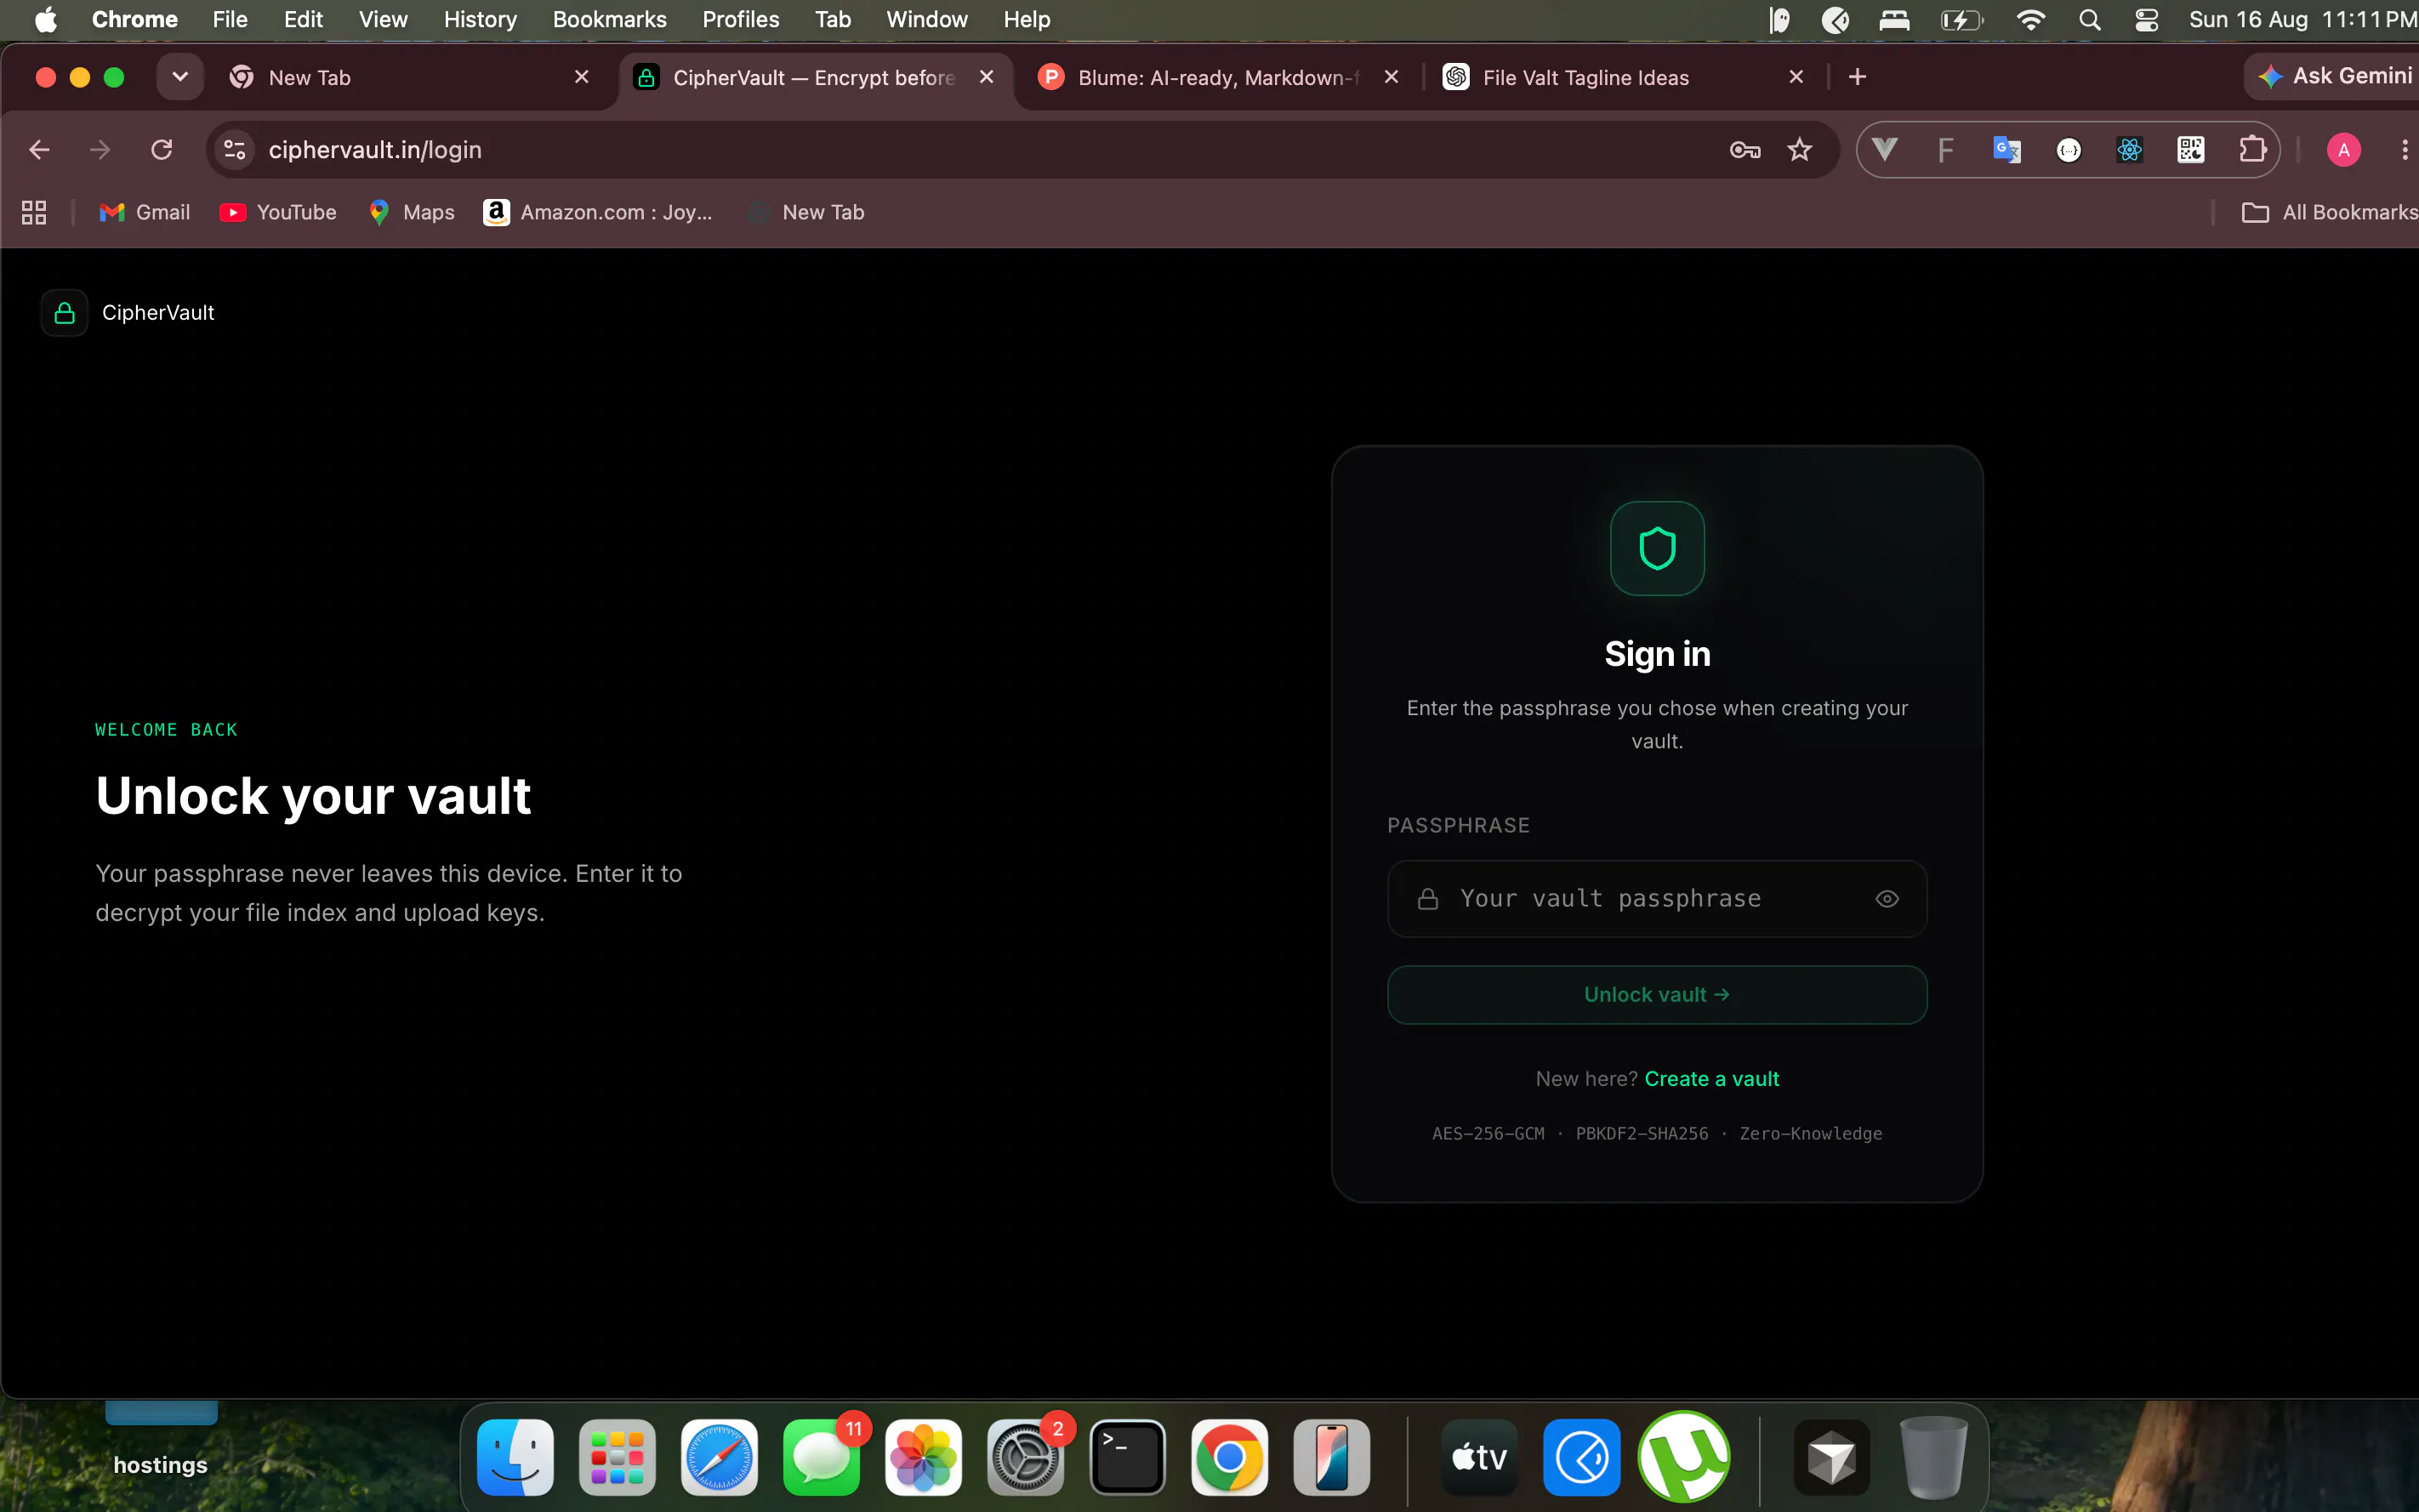Viewport: 2419px width, 1512px height.
Task: Click the browser forward arrow
Action: click(x=100, y=150)
